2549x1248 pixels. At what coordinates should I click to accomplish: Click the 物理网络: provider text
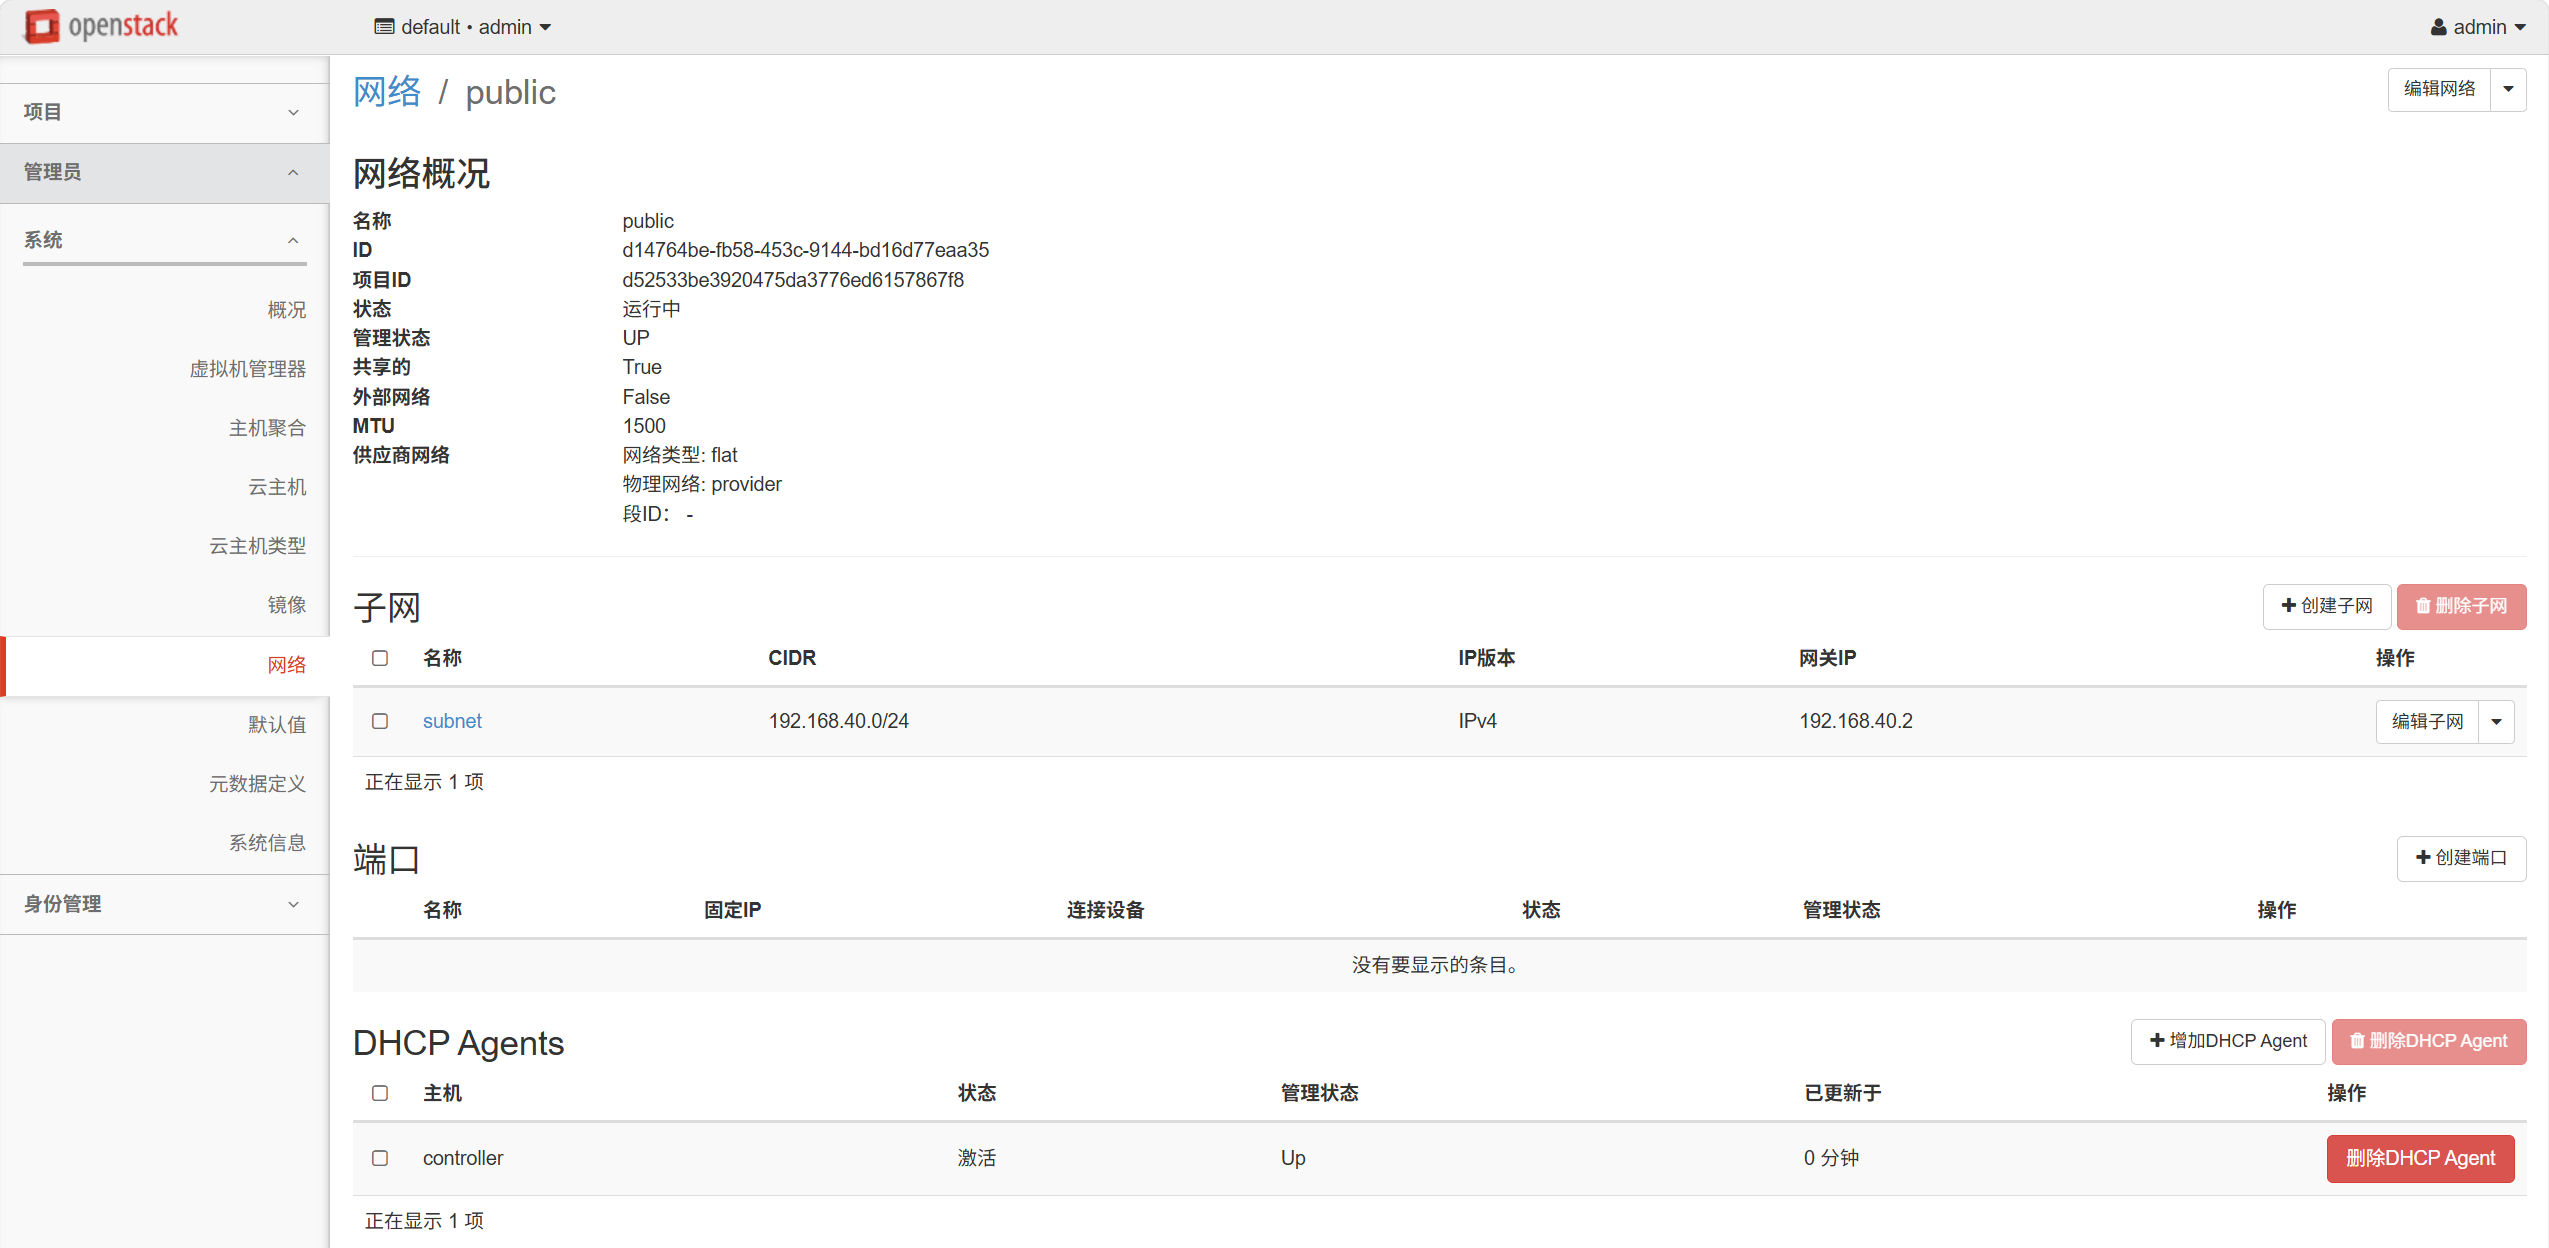[702, 484]
